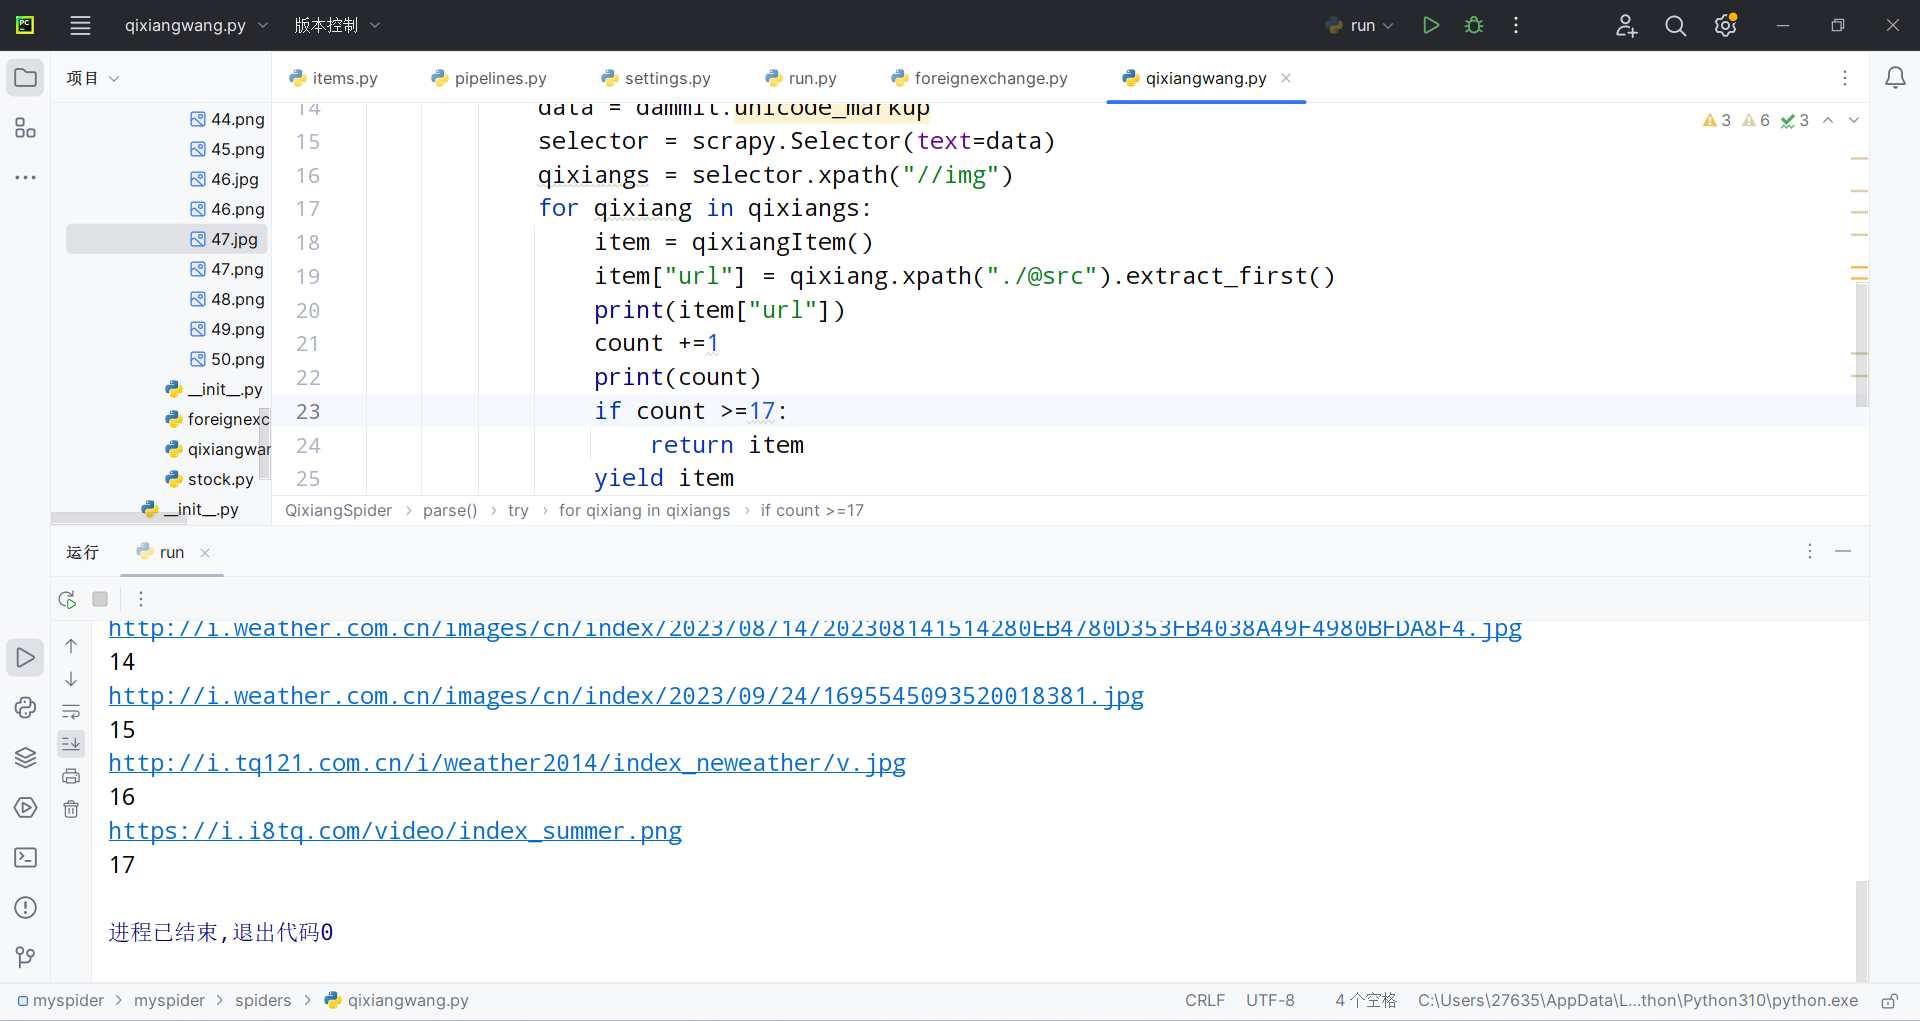The height and width of the screenshot is (1021, 1920).
Task: Open Code With Me user icon
Action: pyautogui.click(x=1627, y=25)
